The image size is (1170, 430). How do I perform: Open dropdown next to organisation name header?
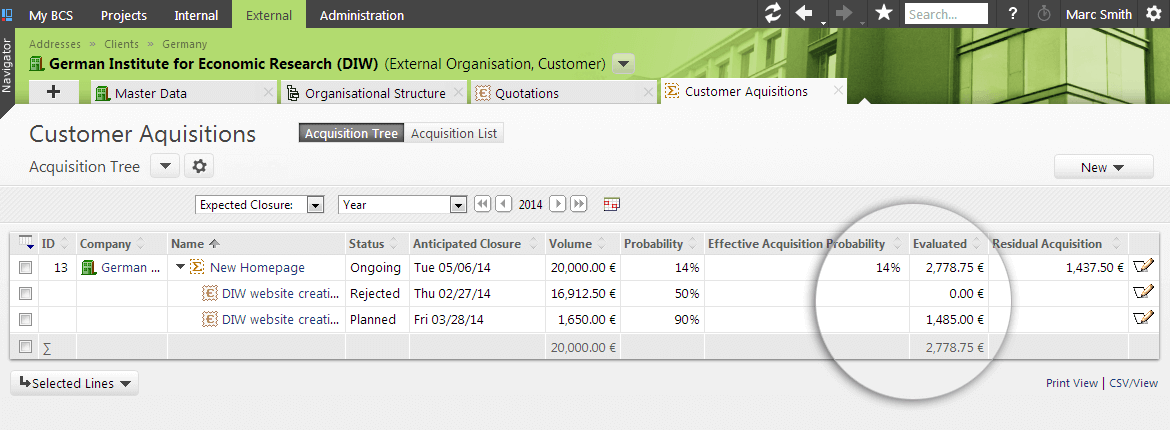624,64
